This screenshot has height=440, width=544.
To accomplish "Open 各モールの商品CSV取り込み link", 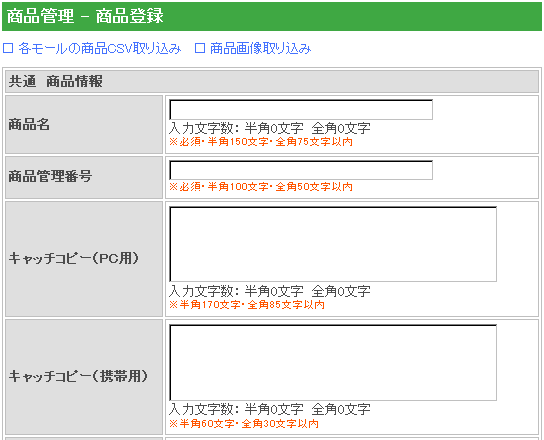I will (x=100, y=48).
